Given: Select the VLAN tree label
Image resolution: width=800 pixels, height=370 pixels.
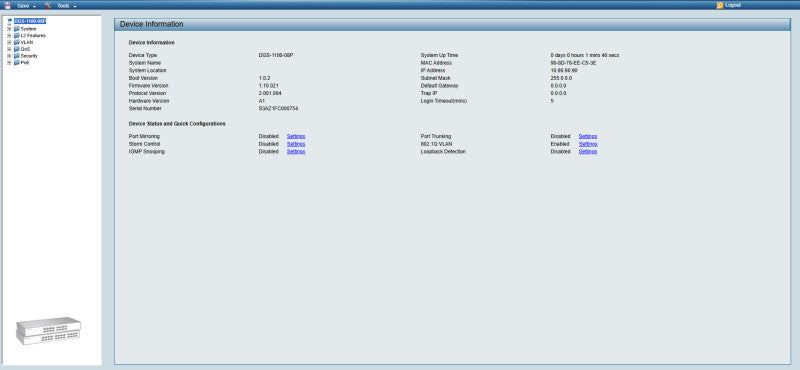Looking at the screenshot, I should click(27, 42).
